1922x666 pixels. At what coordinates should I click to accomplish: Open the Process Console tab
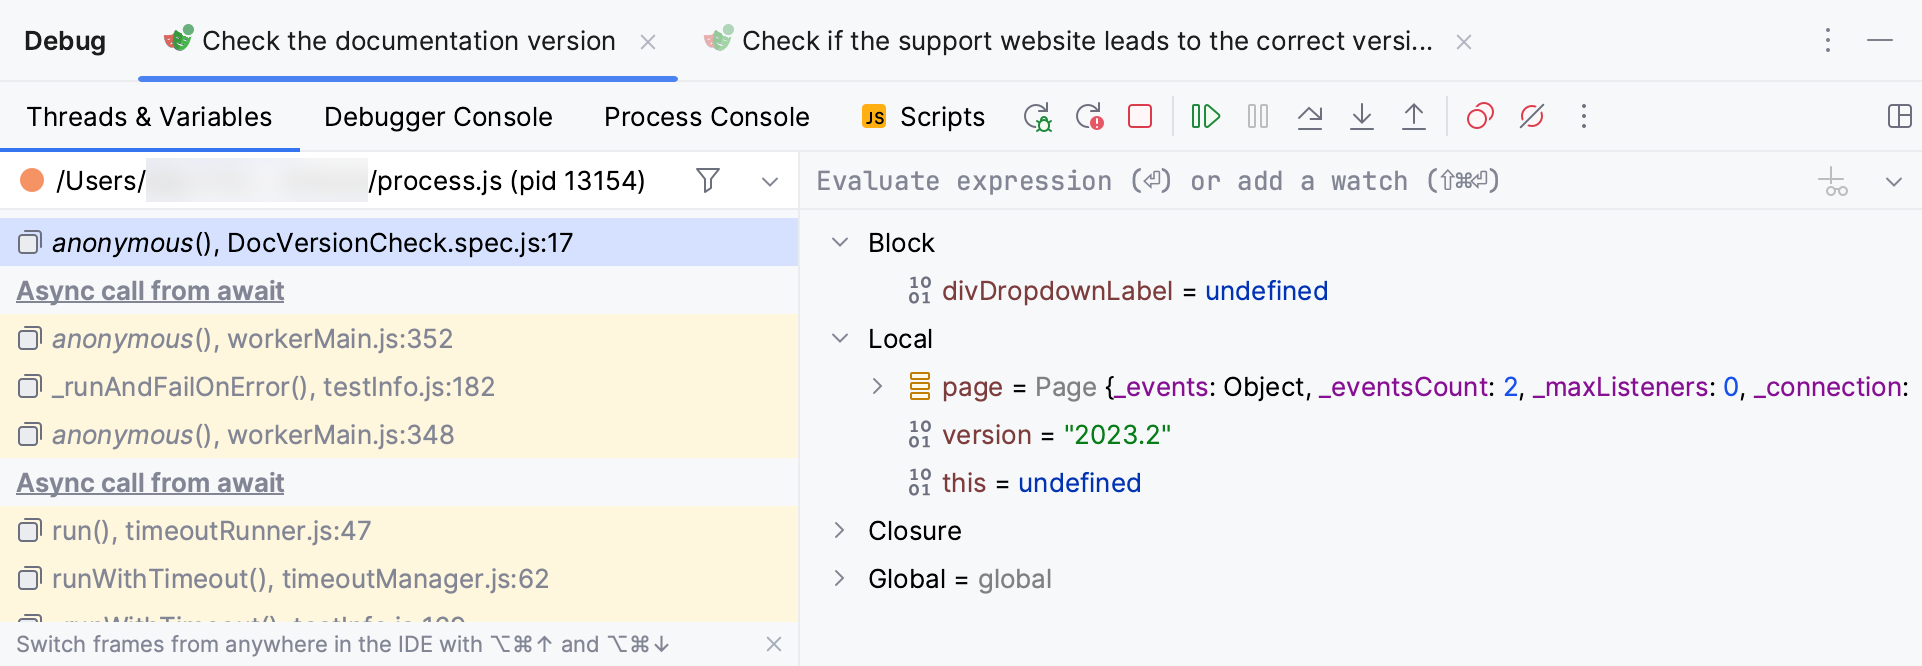706,117
